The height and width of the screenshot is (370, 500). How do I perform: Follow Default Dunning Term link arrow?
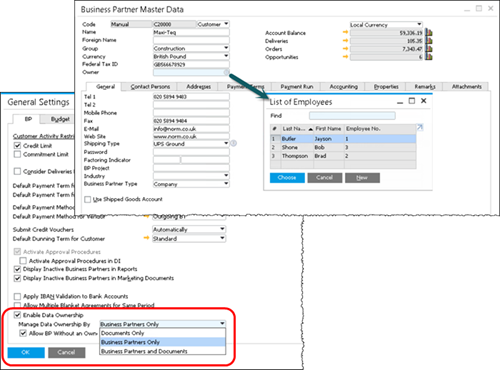pos(146,238)
